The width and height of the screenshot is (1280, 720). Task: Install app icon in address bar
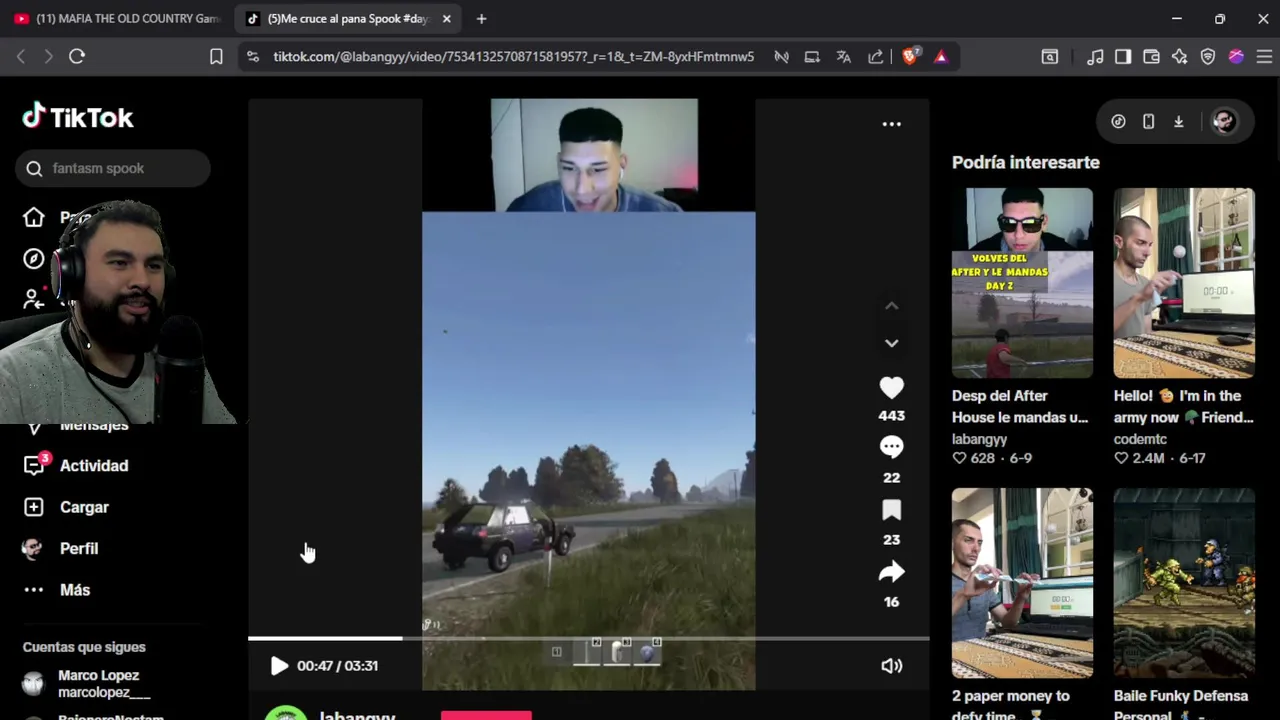tap(812, 57)
